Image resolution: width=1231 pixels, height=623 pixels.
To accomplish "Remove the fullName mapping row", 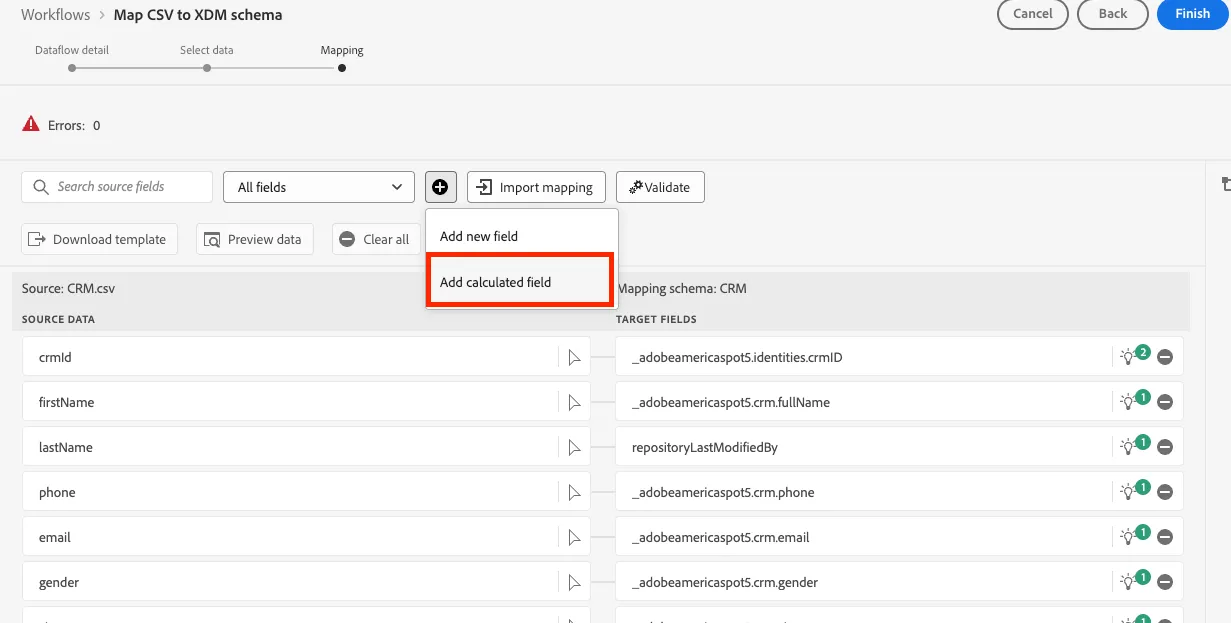I will click(1165, 402).
